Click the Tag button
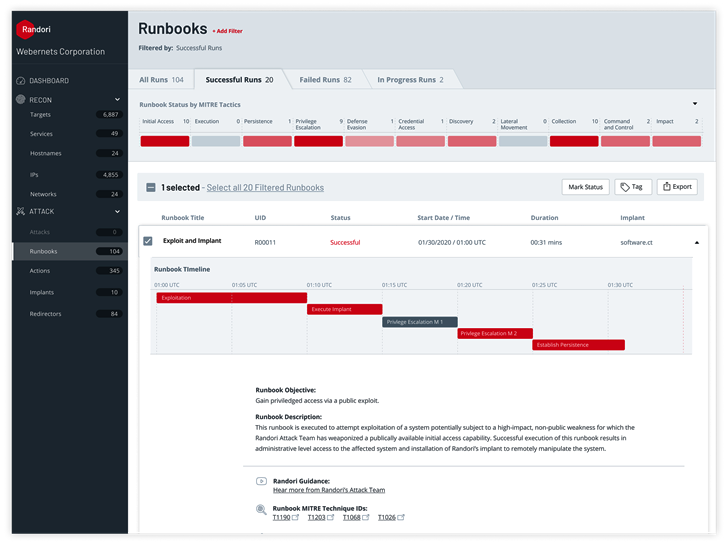The height and width of the screenshot is (543, 727). coord(633,187)
